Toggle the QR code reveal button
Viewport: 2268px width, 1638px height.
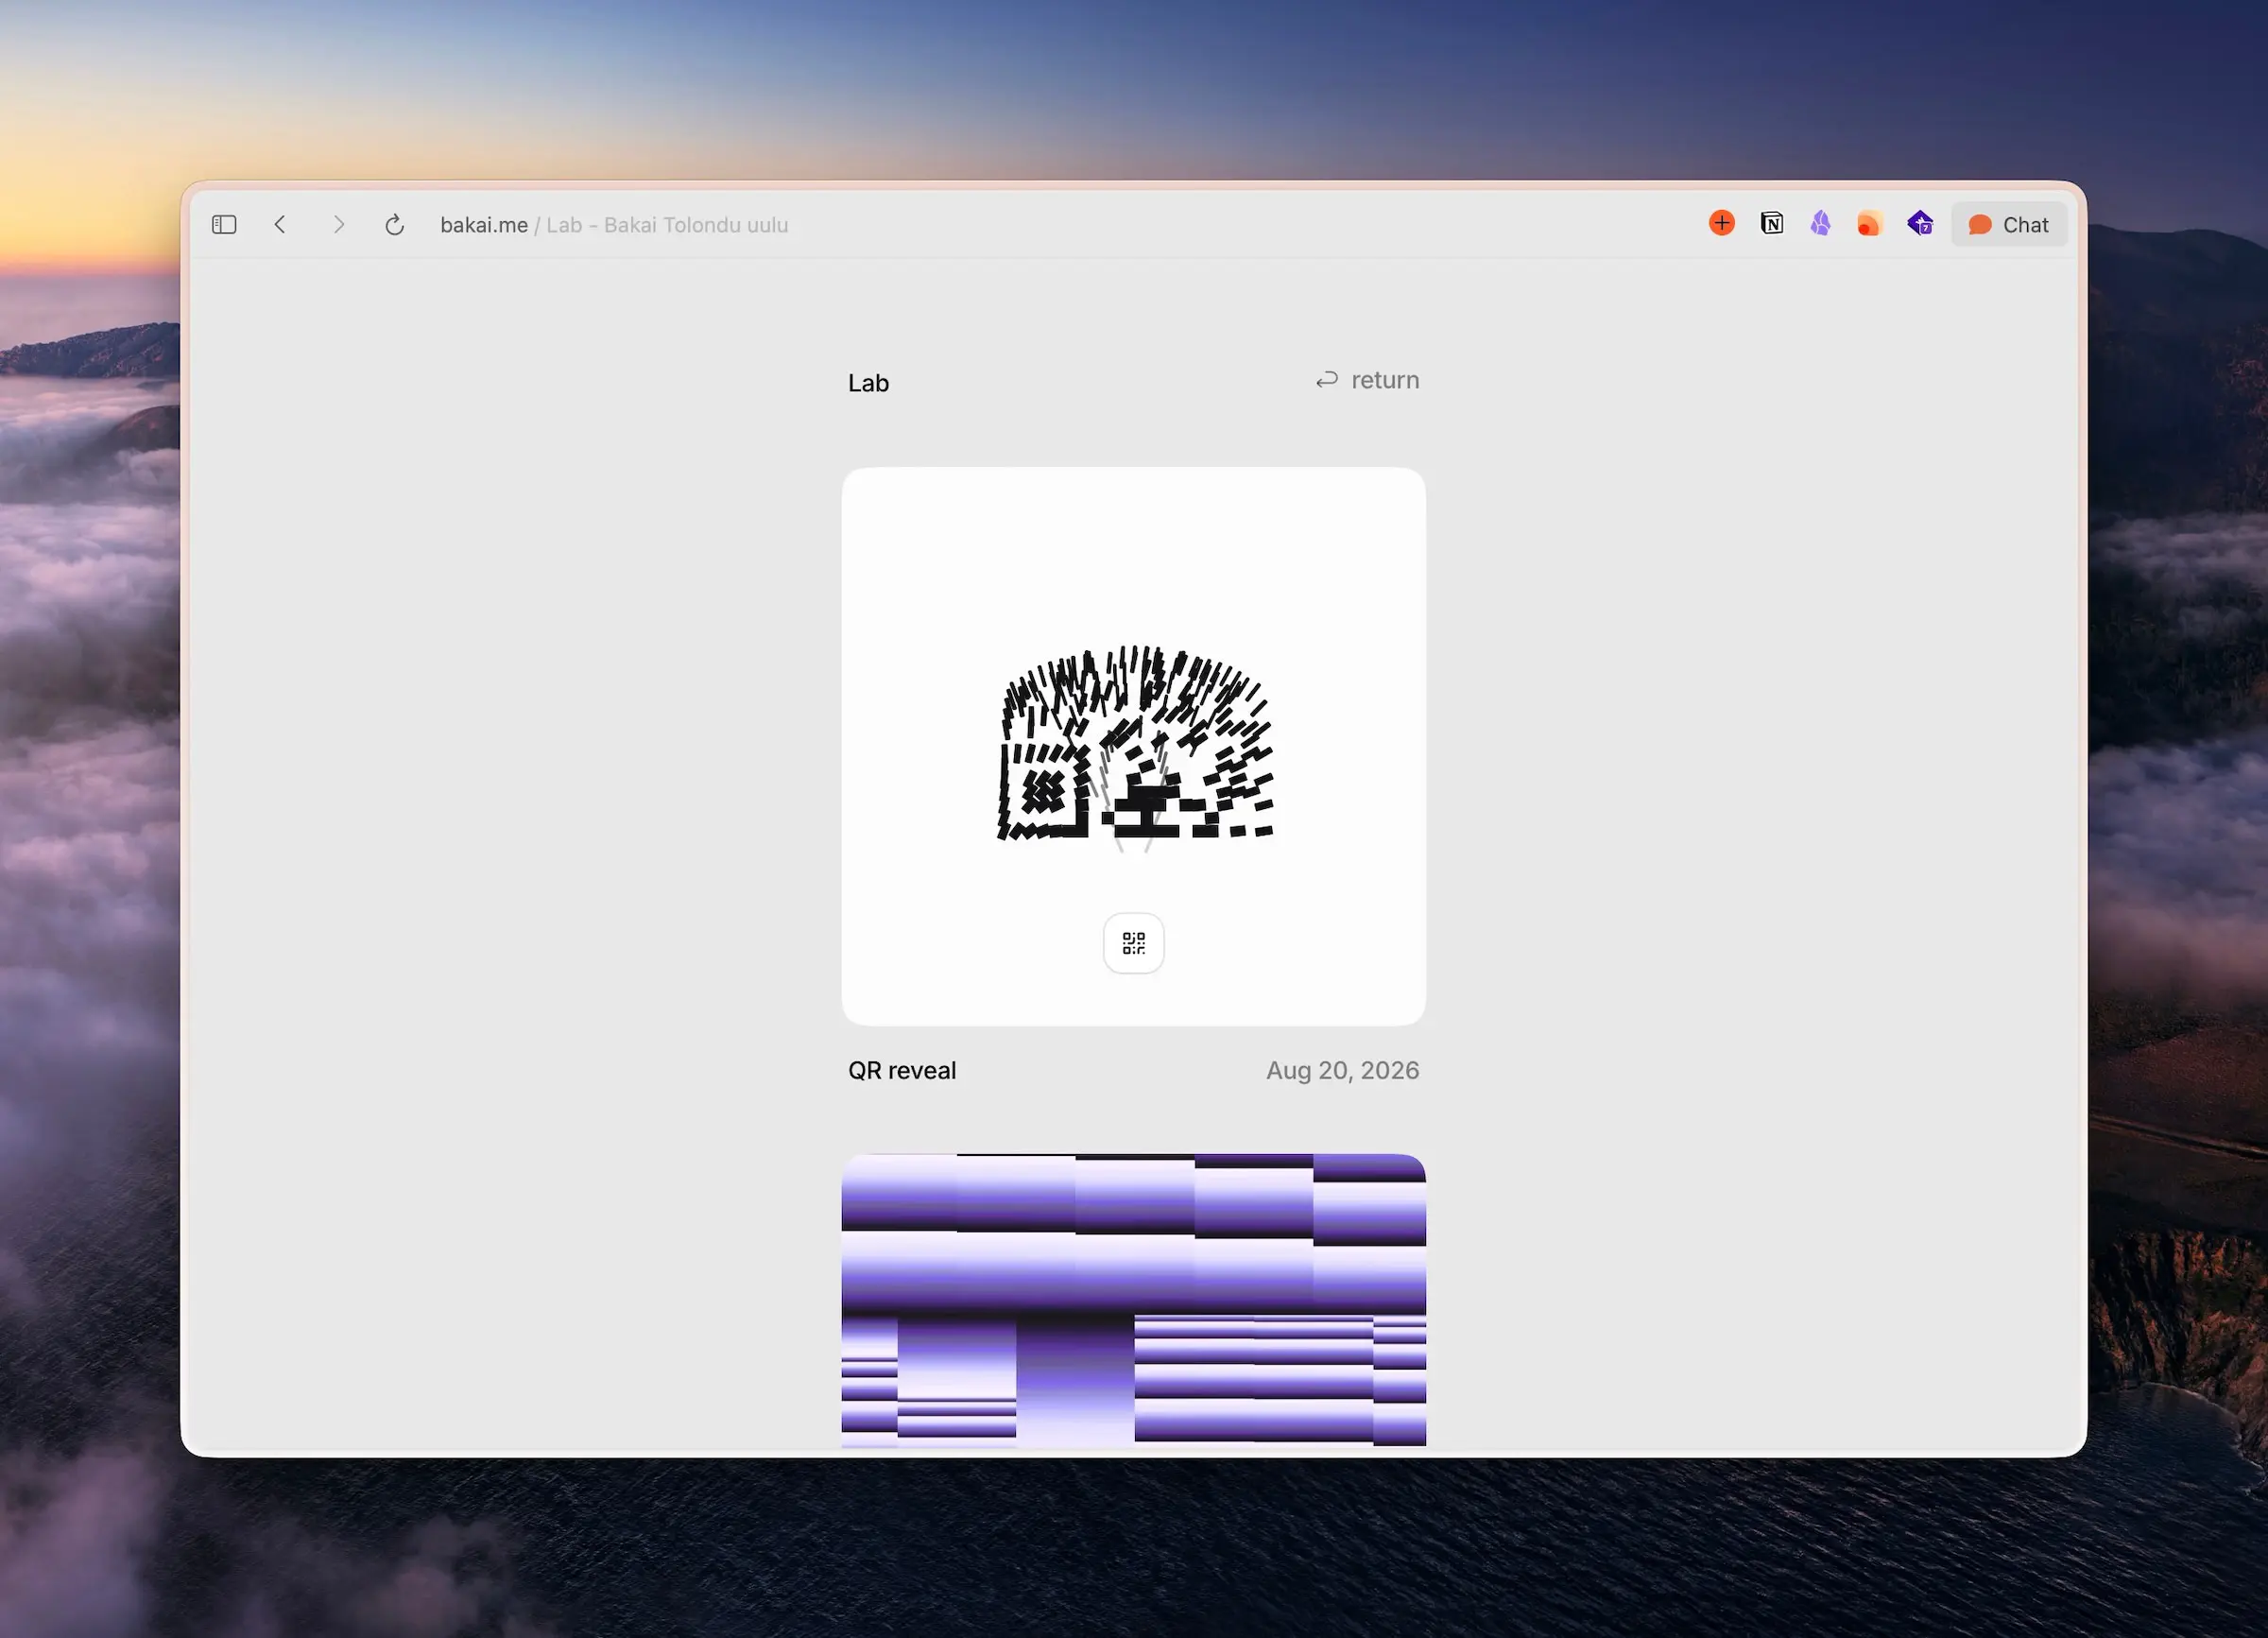pos(1133,943)
